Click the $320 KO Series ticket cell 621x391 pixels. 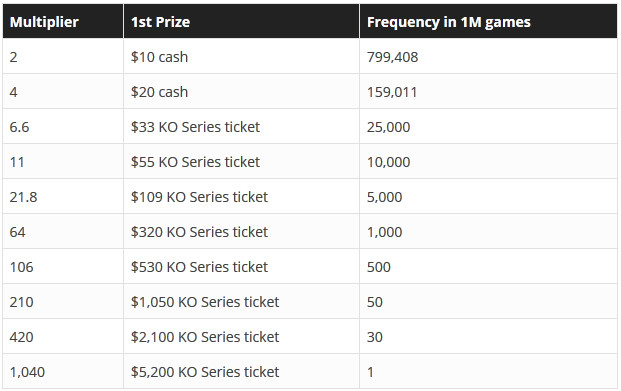point(242,231)
